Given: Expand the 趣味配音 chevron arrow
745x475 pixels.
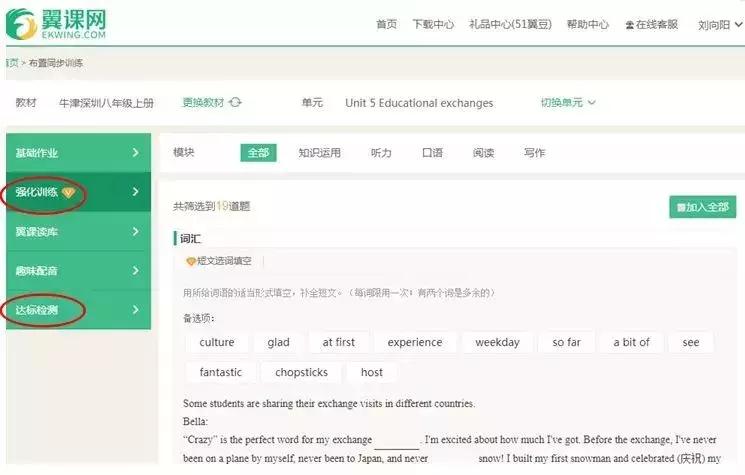Looking at the screenshot, I should click(x=135, y=270).
